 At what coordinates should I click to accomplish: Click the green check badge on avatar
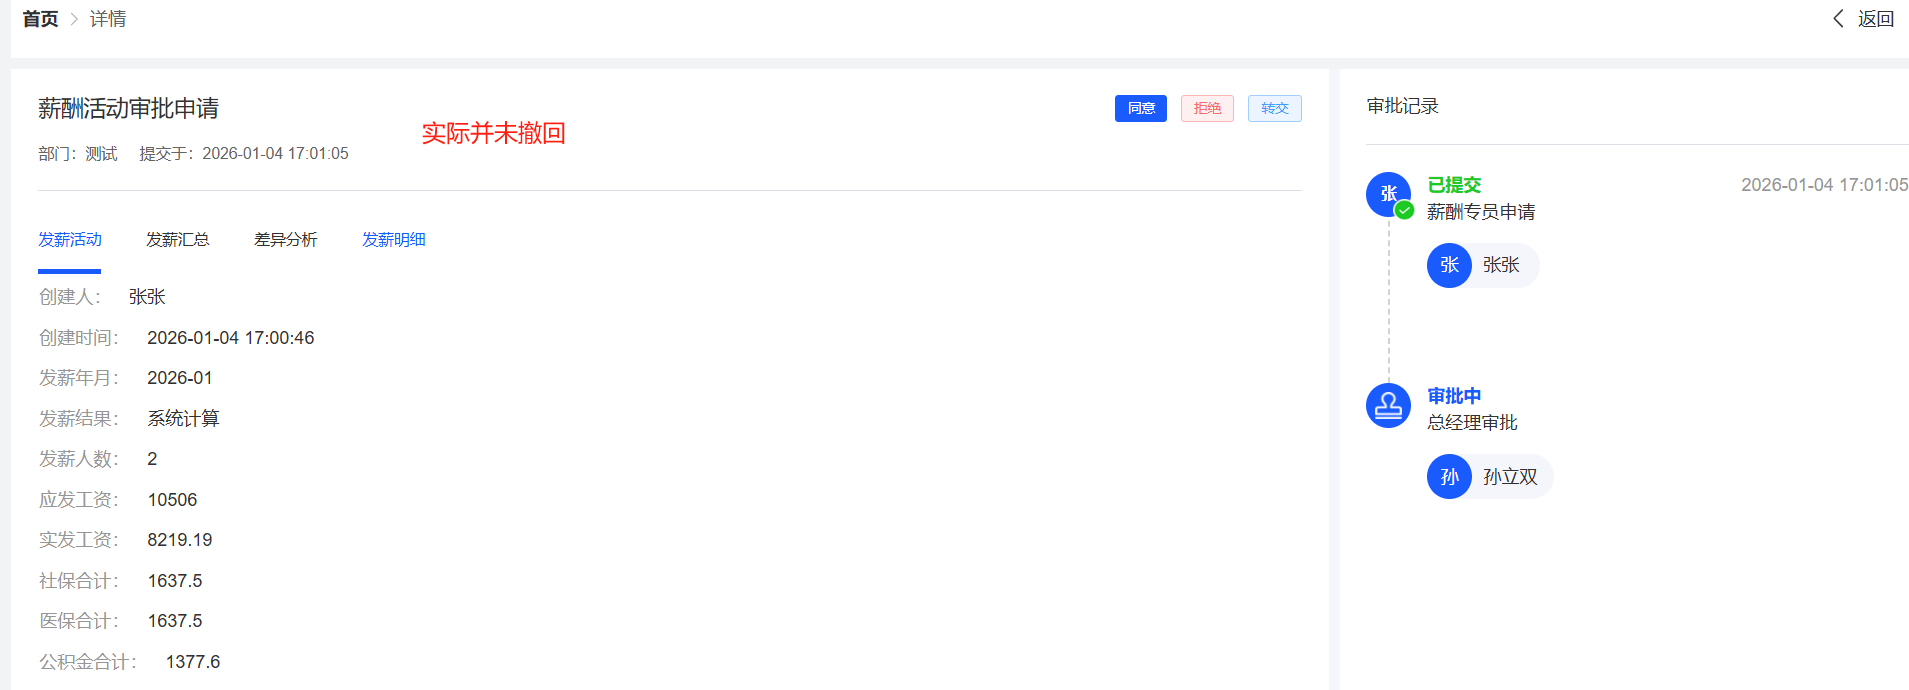point(1405,210)
